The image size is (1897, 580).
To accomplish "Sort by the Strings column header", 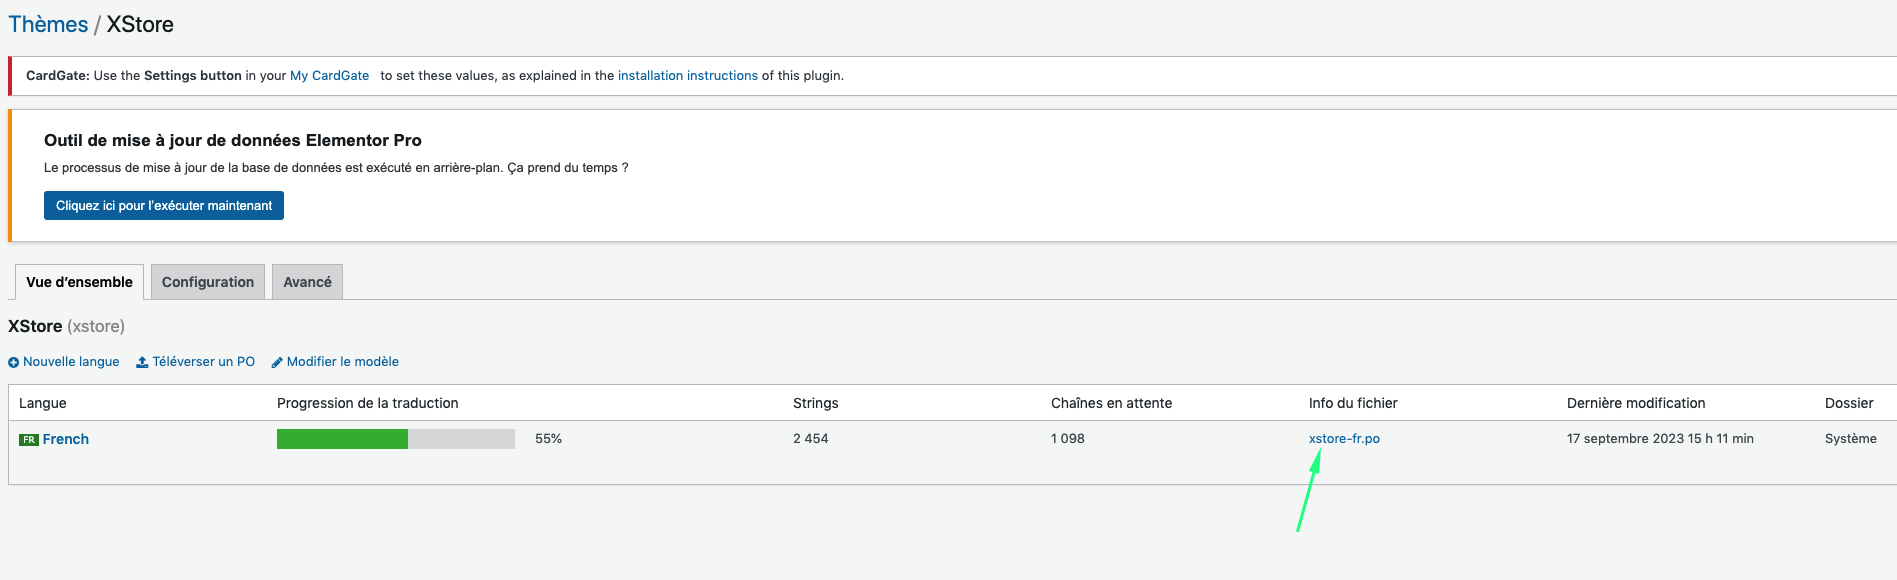I will pos(816,403).
